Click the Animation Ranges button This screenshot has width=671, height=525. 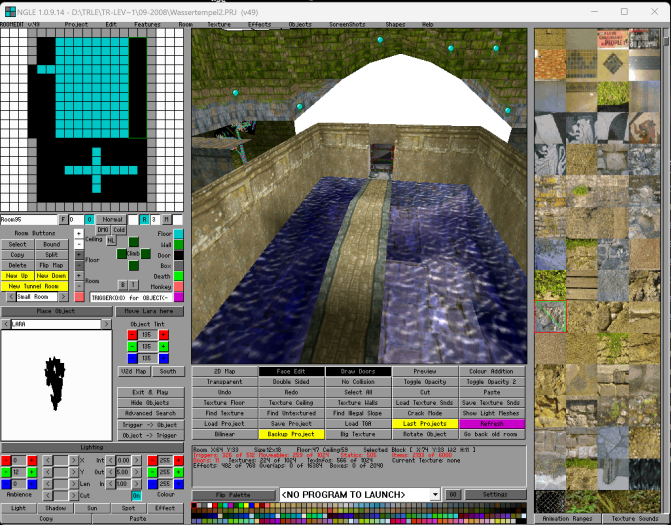point(567,519)
